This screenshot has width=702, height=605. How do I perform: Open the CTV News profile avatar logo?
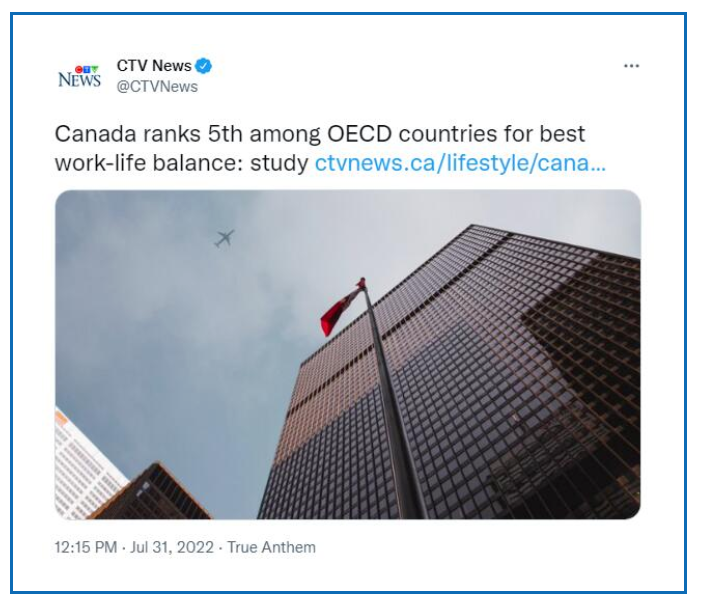(79, 76)
